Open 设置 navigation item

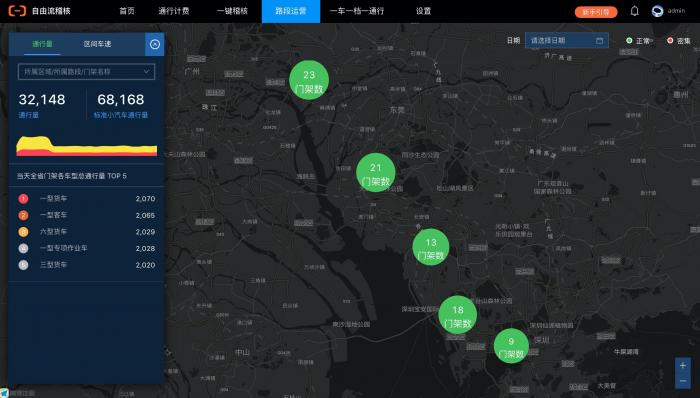(x=423, y=11)
